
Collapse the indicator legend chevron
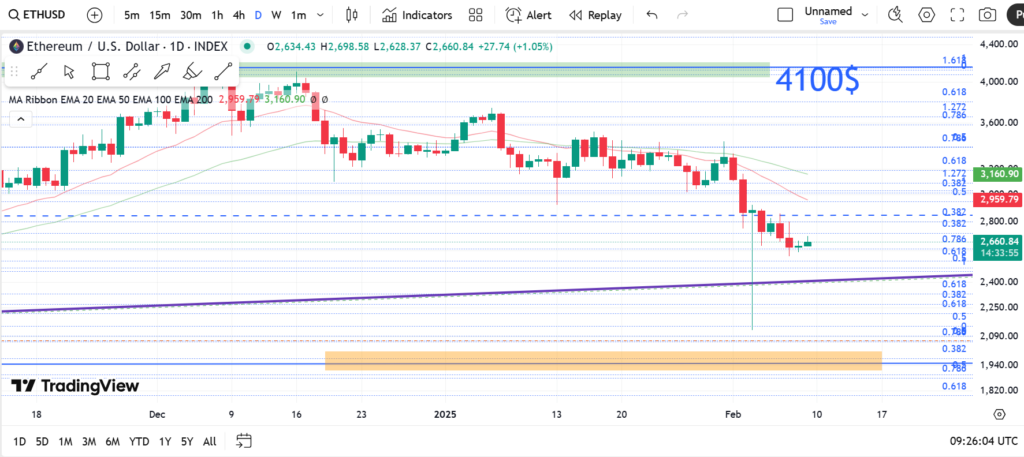tap(19, 118)
